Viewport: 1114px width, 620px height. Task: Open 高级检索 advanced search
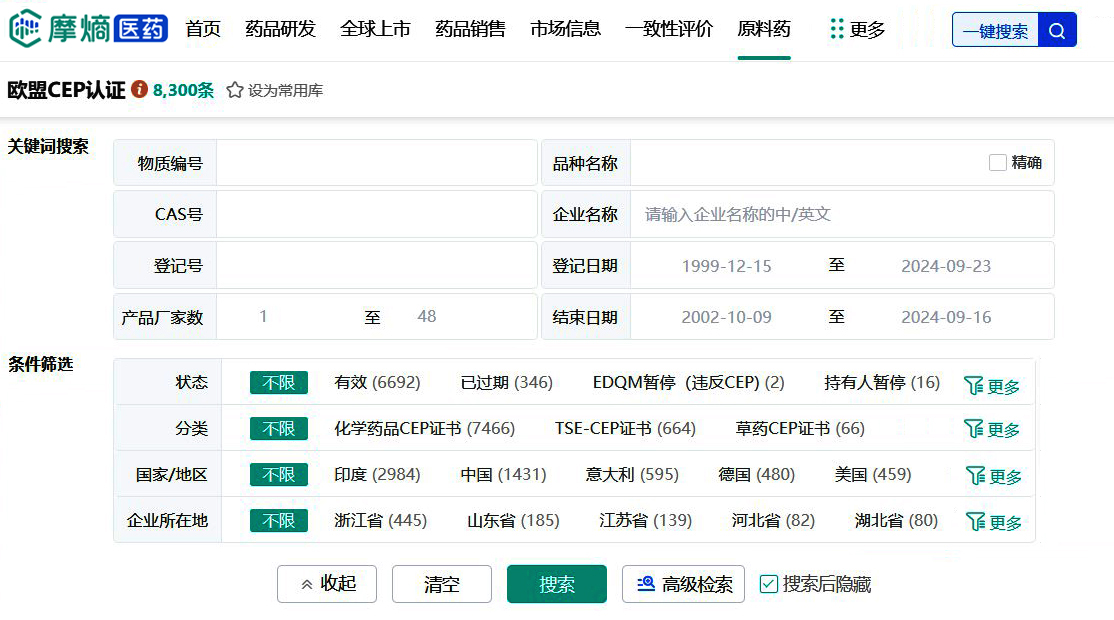[x=683, y=584]
